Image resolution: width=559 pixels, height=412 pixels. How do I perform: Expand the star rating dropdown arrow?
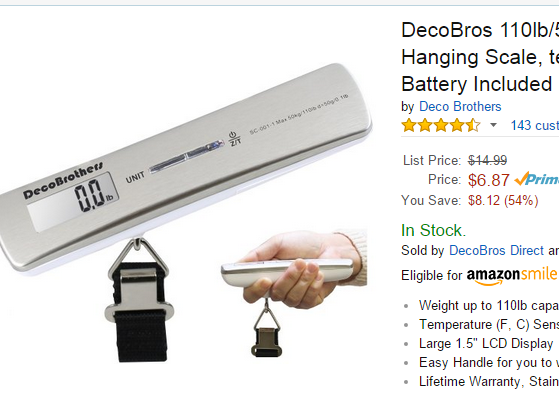493,125
